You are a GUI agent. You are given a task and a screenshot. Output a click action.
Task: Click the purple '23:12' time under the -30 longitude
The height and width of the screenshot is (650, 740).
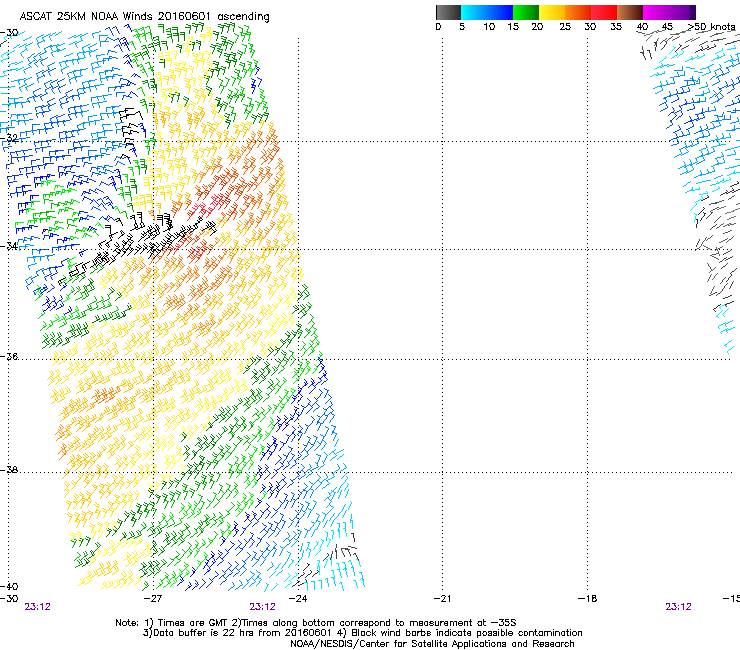point(37,607)
